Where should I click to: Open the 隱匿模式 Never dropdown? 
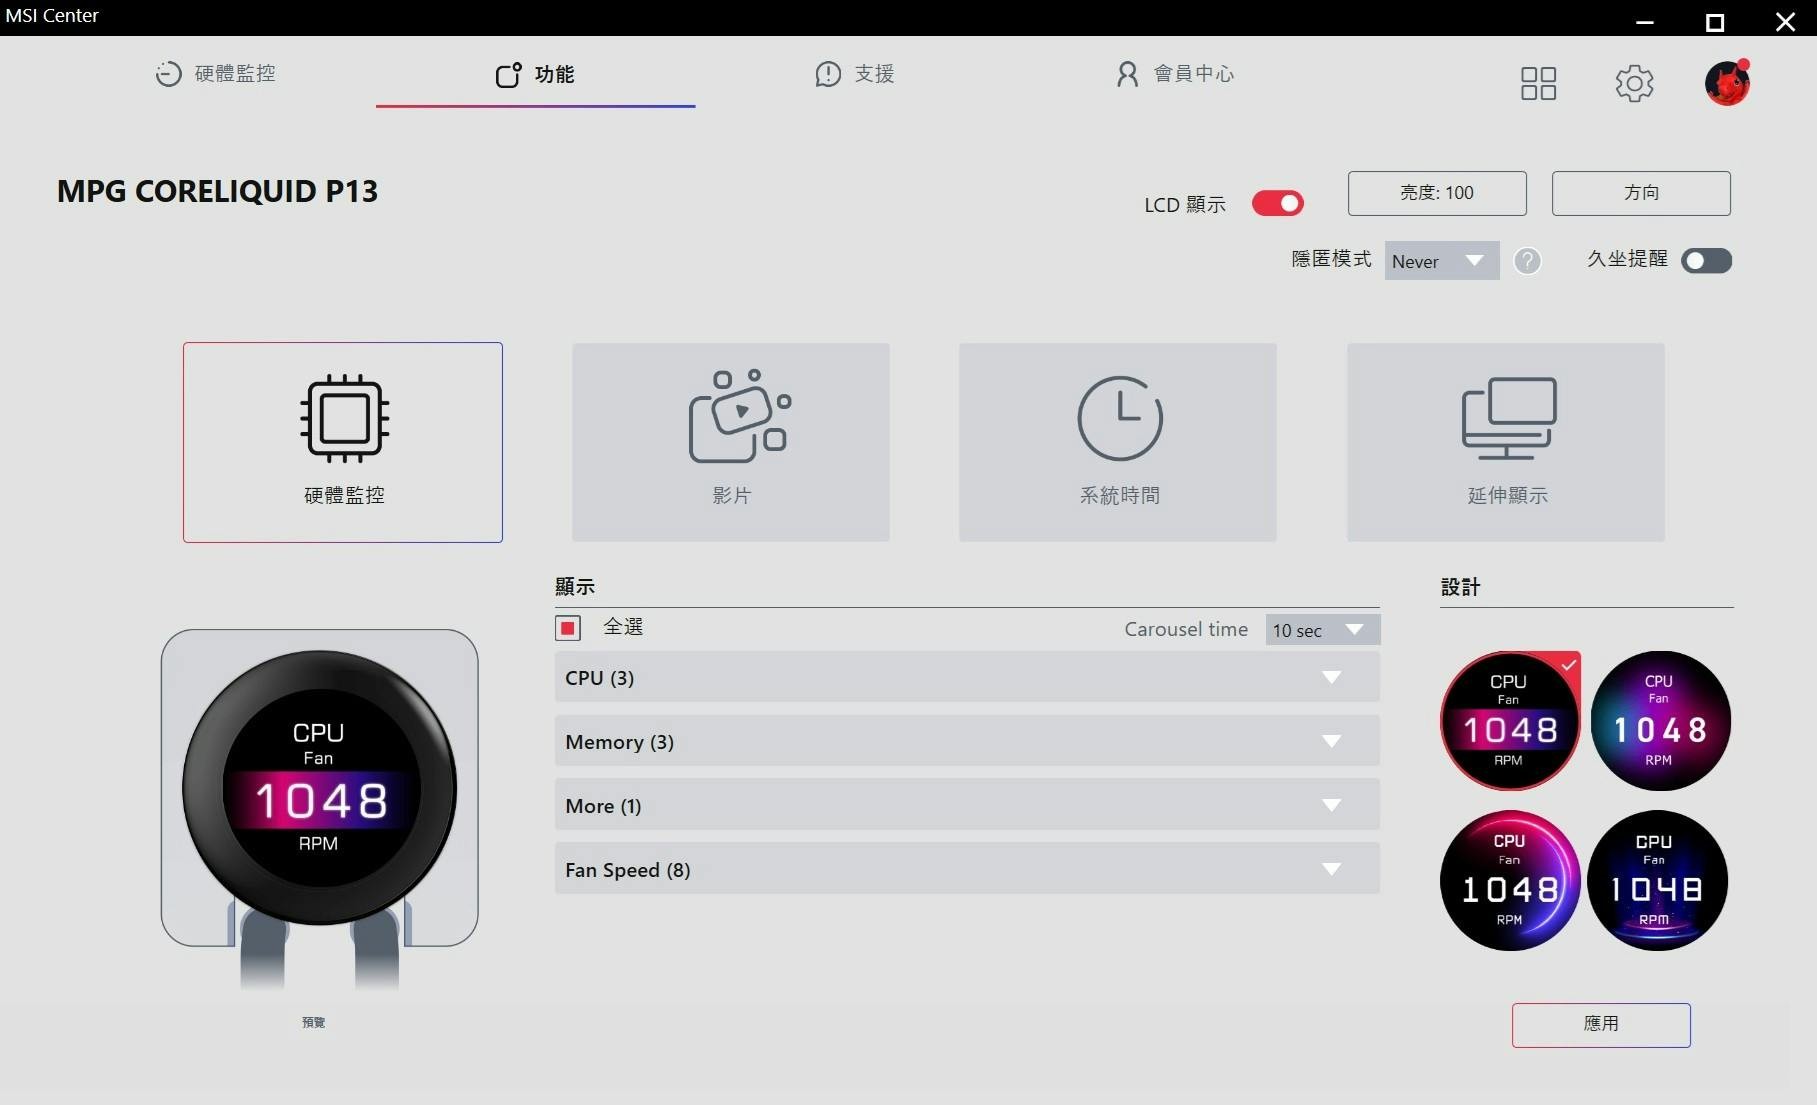[x=1441, y=261]
